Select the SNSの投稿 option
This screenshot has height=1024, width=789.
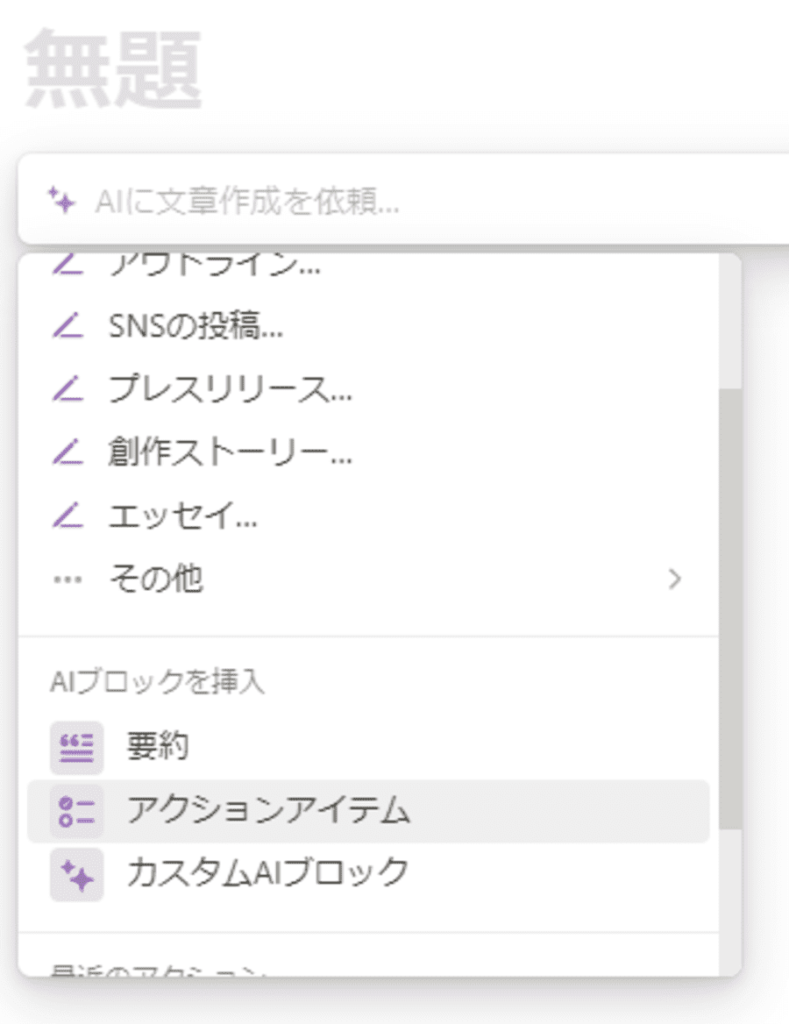click(368, 325)
